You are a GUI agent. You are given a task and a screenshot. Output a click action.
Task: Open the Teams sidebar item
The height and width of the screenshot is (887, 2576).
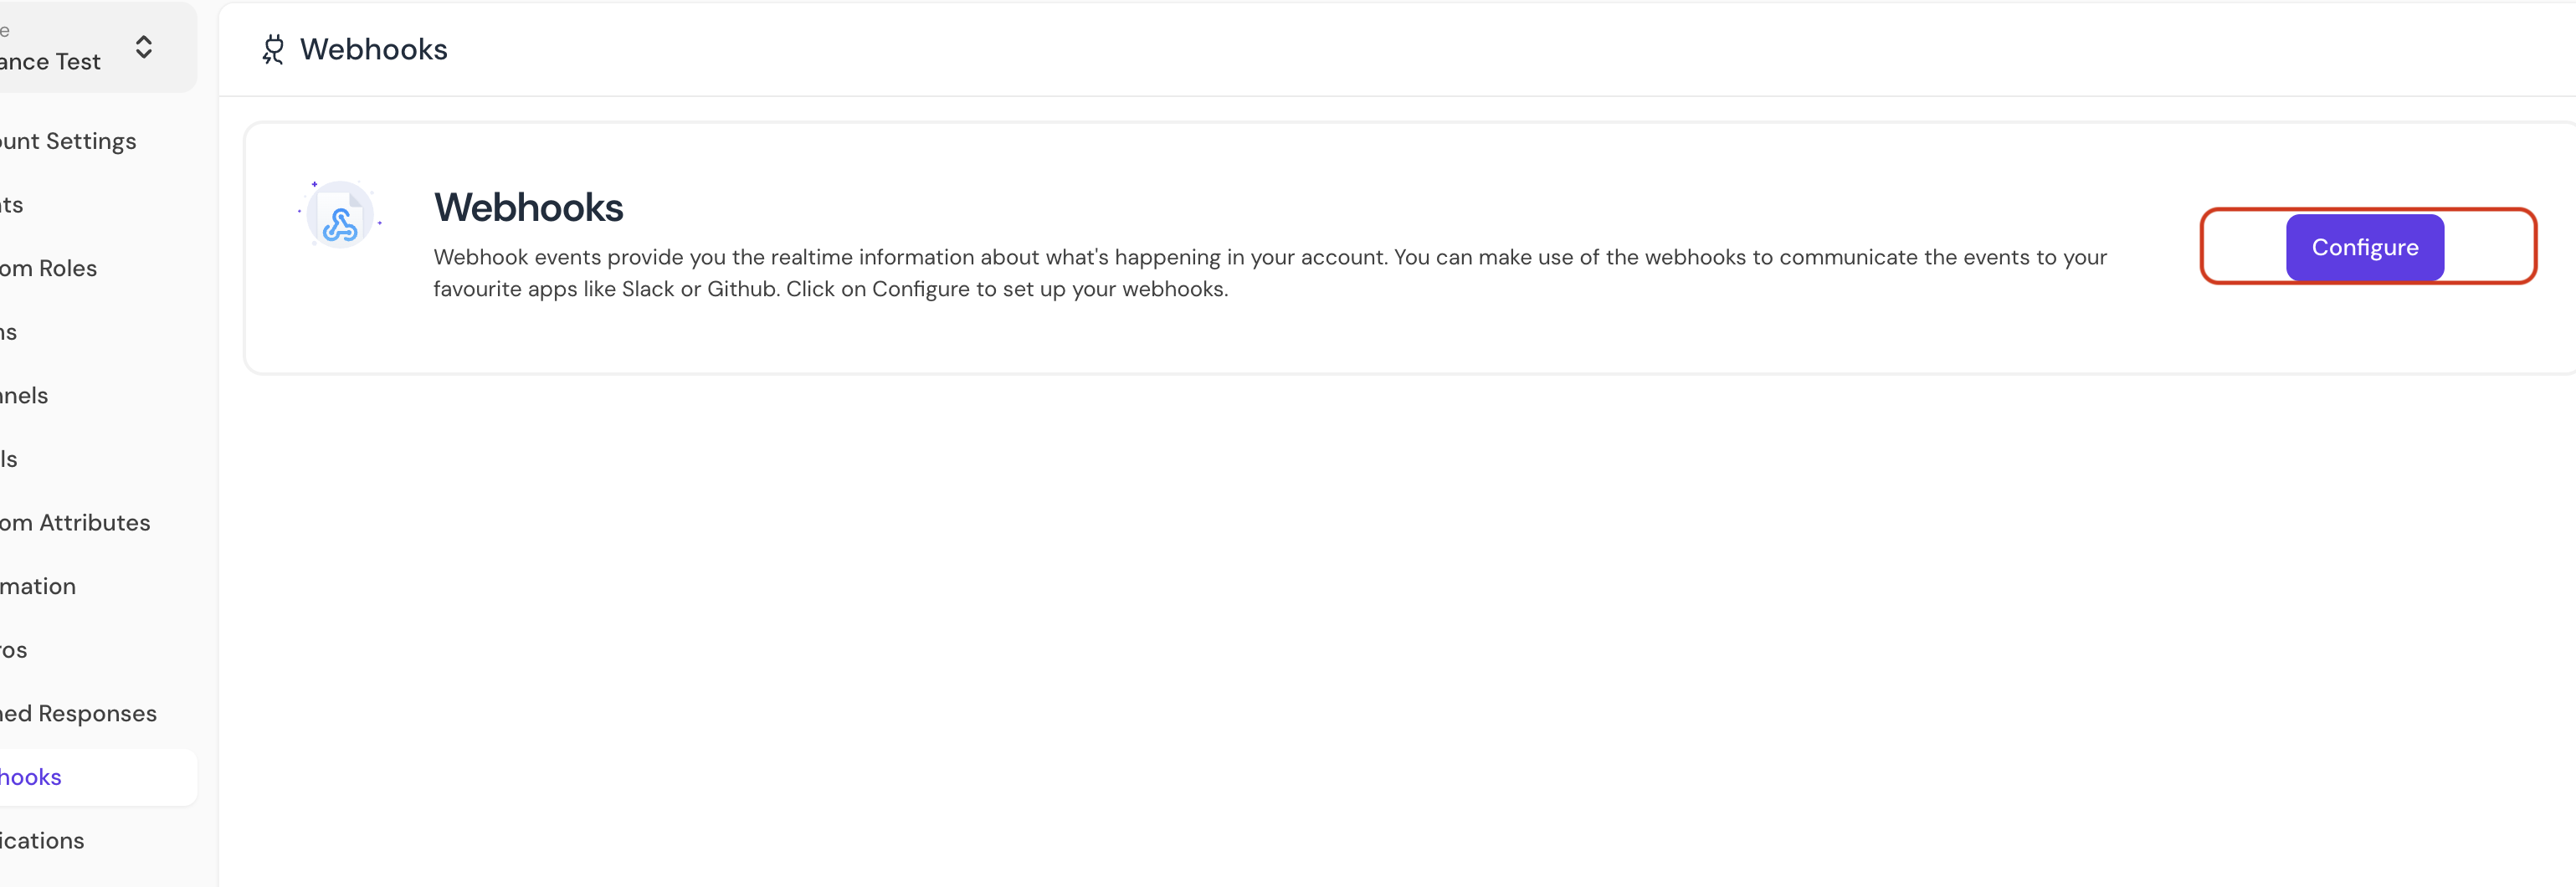[9, 332]
